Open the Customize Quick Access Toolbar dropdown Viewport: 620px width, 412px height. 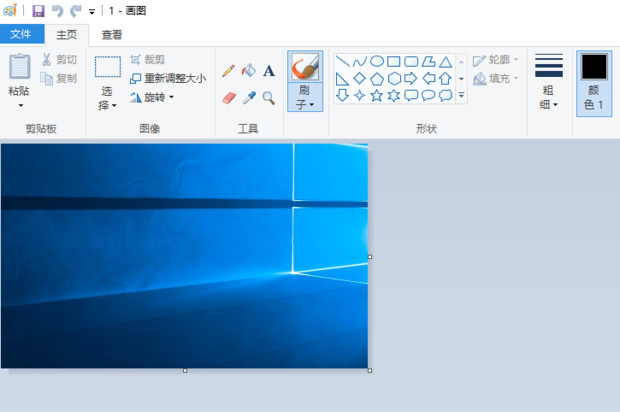pyautogui.click(x=92, y=11)
